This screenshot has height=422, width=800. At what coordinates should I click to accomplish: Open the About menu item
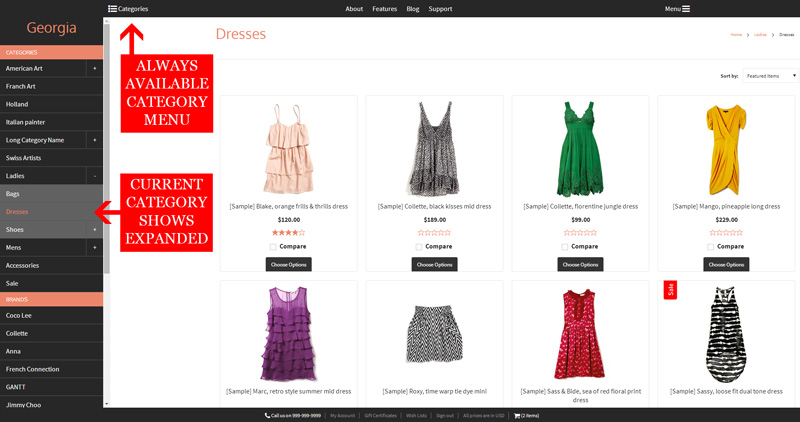354,9
